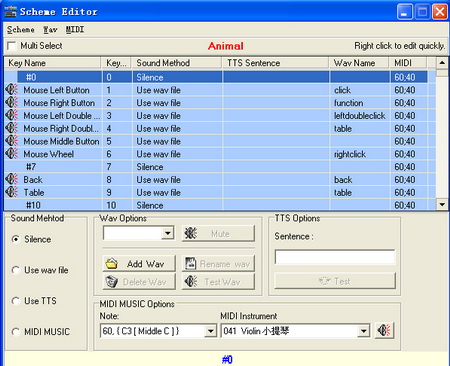Click the speaker icon beside Back row
450x366 pixels.
tap(11, 179)
